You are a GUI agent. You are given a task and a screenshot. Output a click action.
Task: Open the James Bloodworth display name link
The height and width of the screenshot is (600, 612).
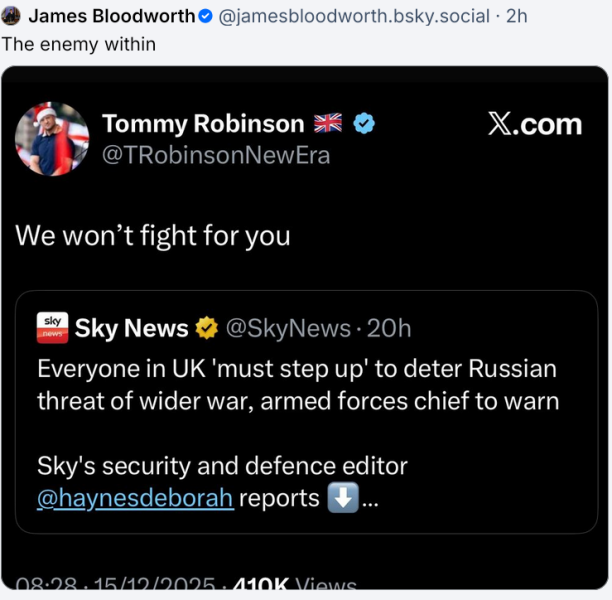110,16
